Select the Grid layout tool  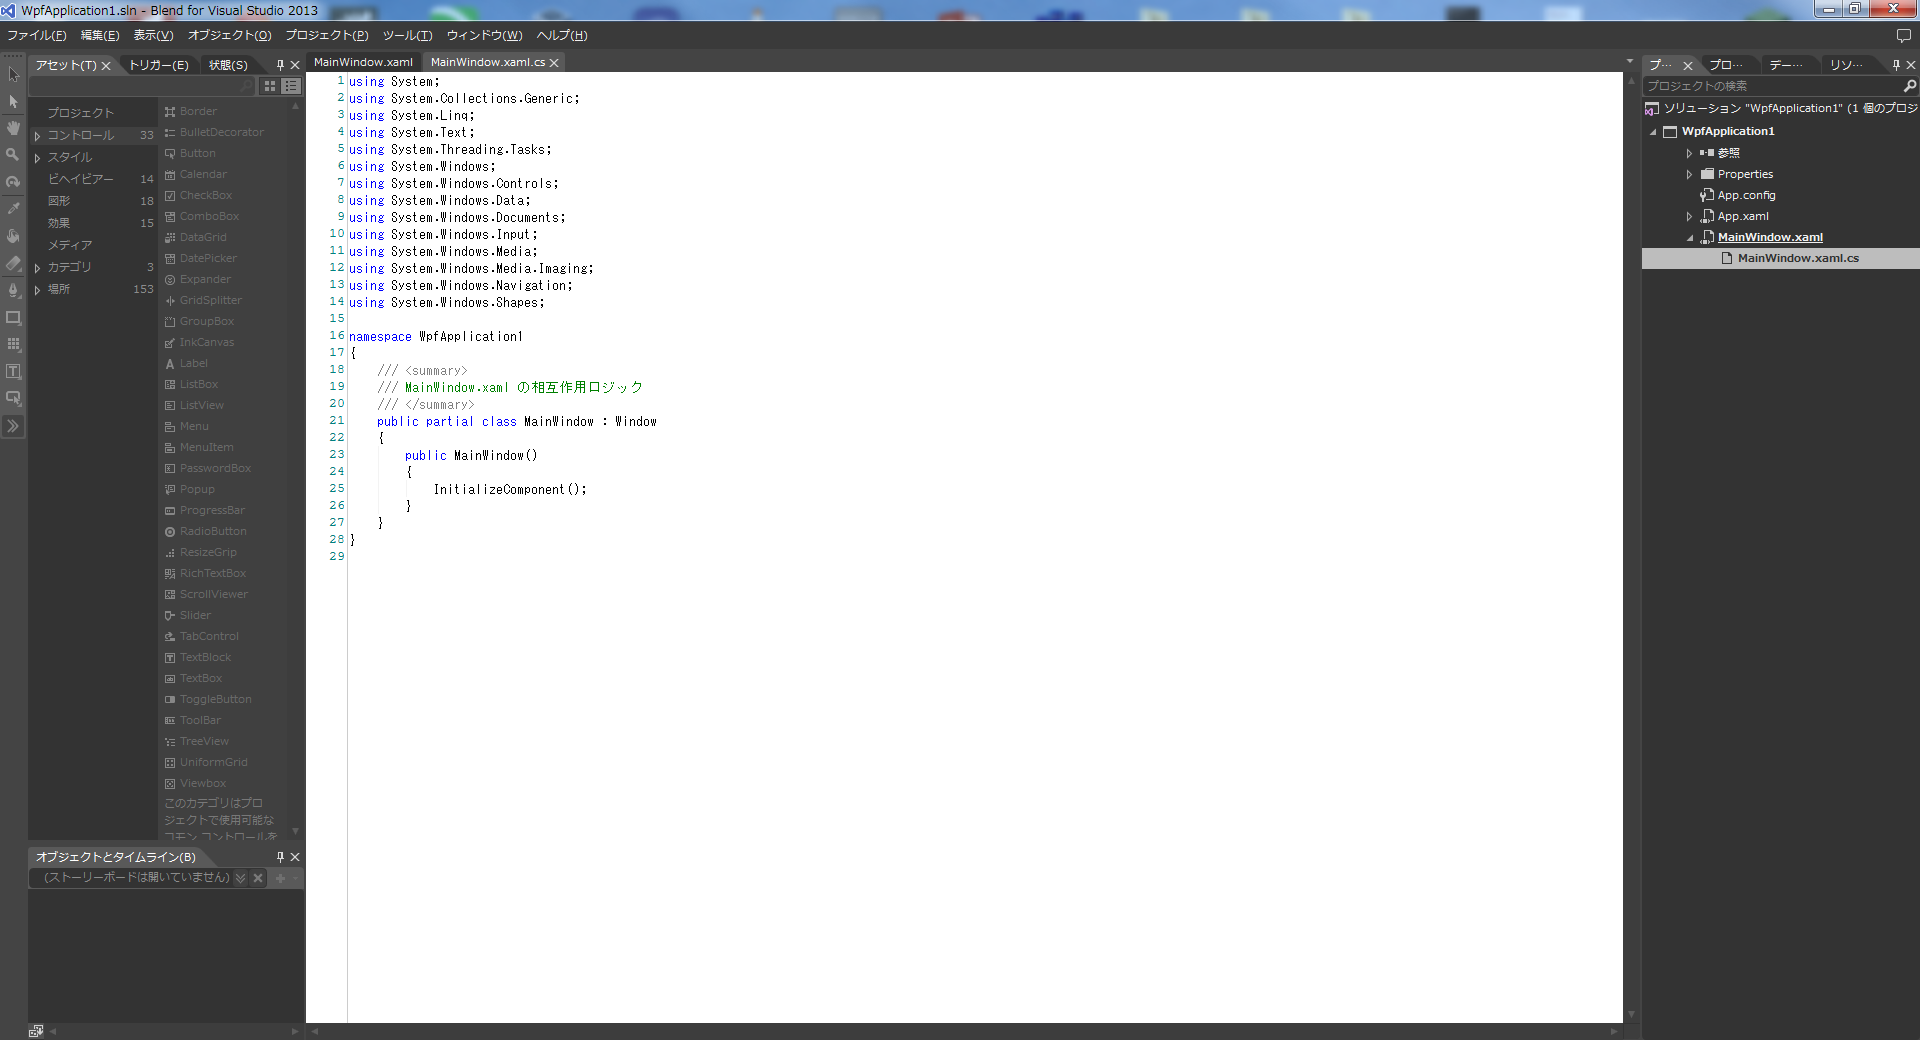(x=13, y=344)
